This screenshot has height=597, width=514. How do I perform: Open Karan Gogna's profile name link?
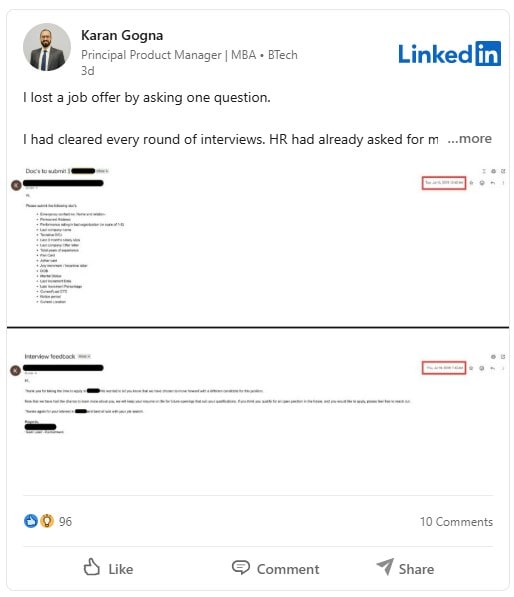pos(122,35)
